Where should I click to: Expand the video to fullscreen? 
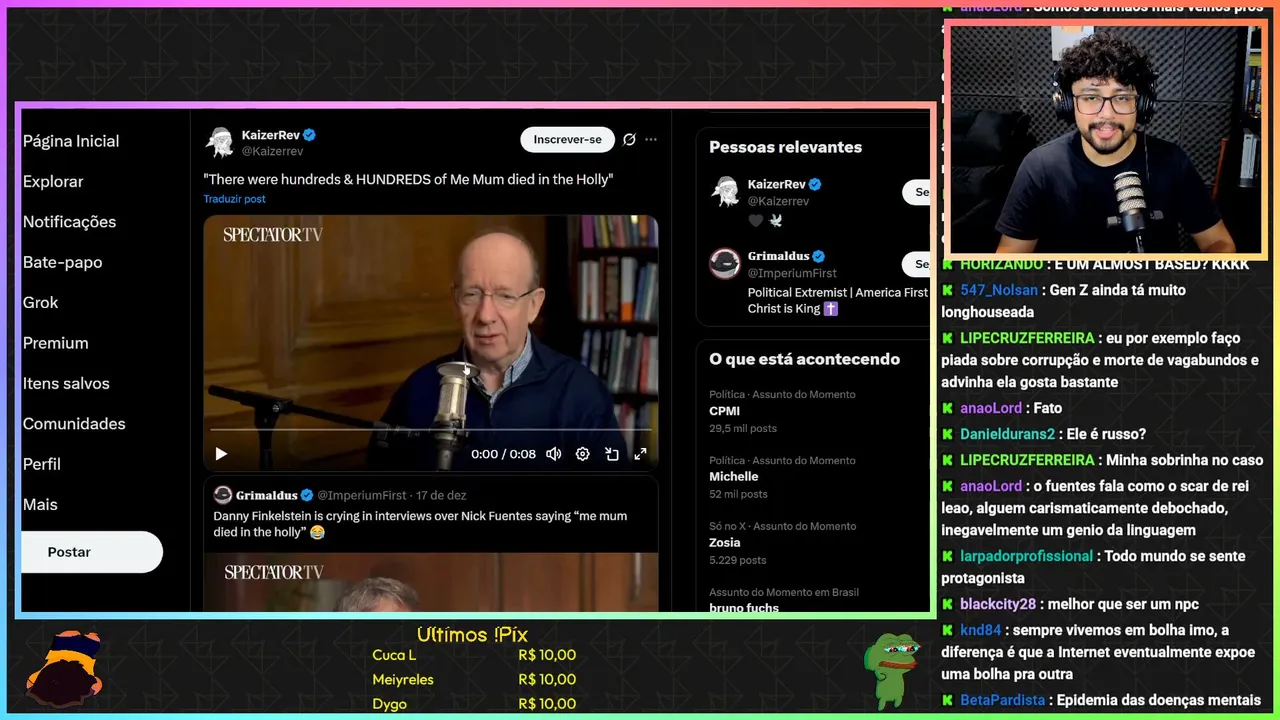640,454
